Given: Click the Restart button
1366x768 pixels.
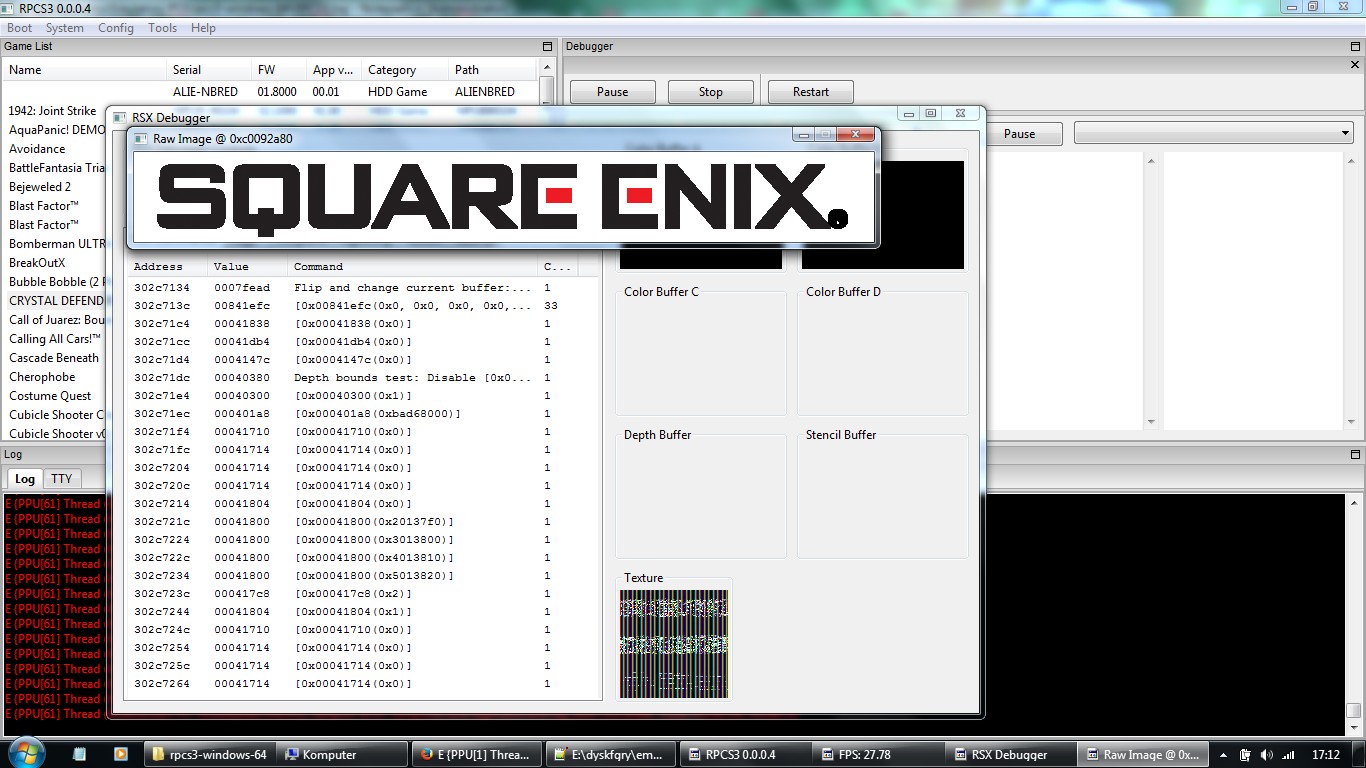Looking at the screenshot, I should click(810, 92).
